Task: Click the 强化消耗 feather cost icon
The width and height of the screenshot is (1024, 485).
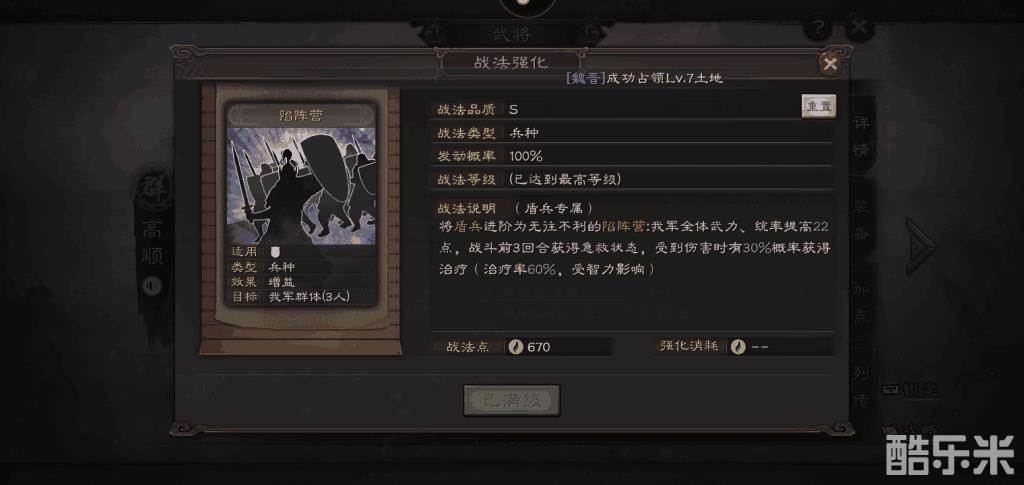Action: click(x=739, y=347)
